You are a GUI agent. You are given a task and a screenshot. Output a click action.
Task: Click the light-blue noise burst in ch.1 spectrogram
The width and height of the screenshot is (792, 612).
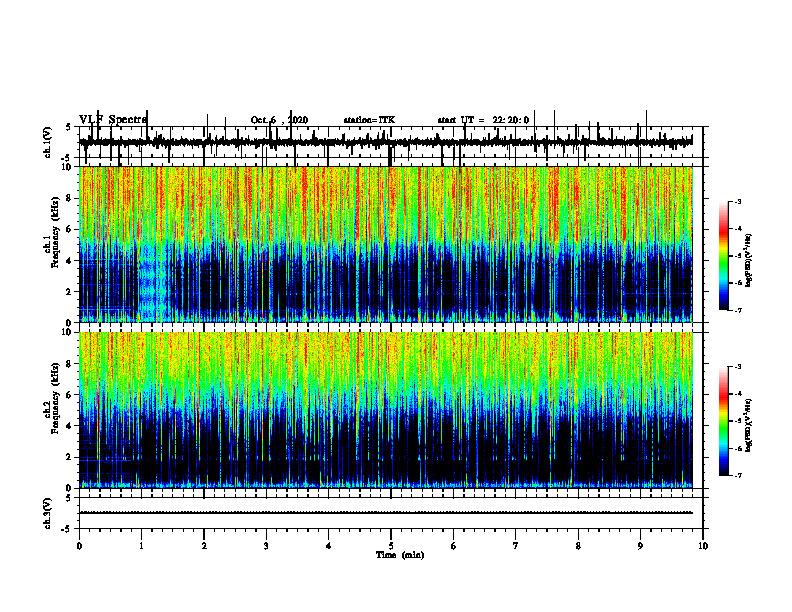tap(152, 283)
